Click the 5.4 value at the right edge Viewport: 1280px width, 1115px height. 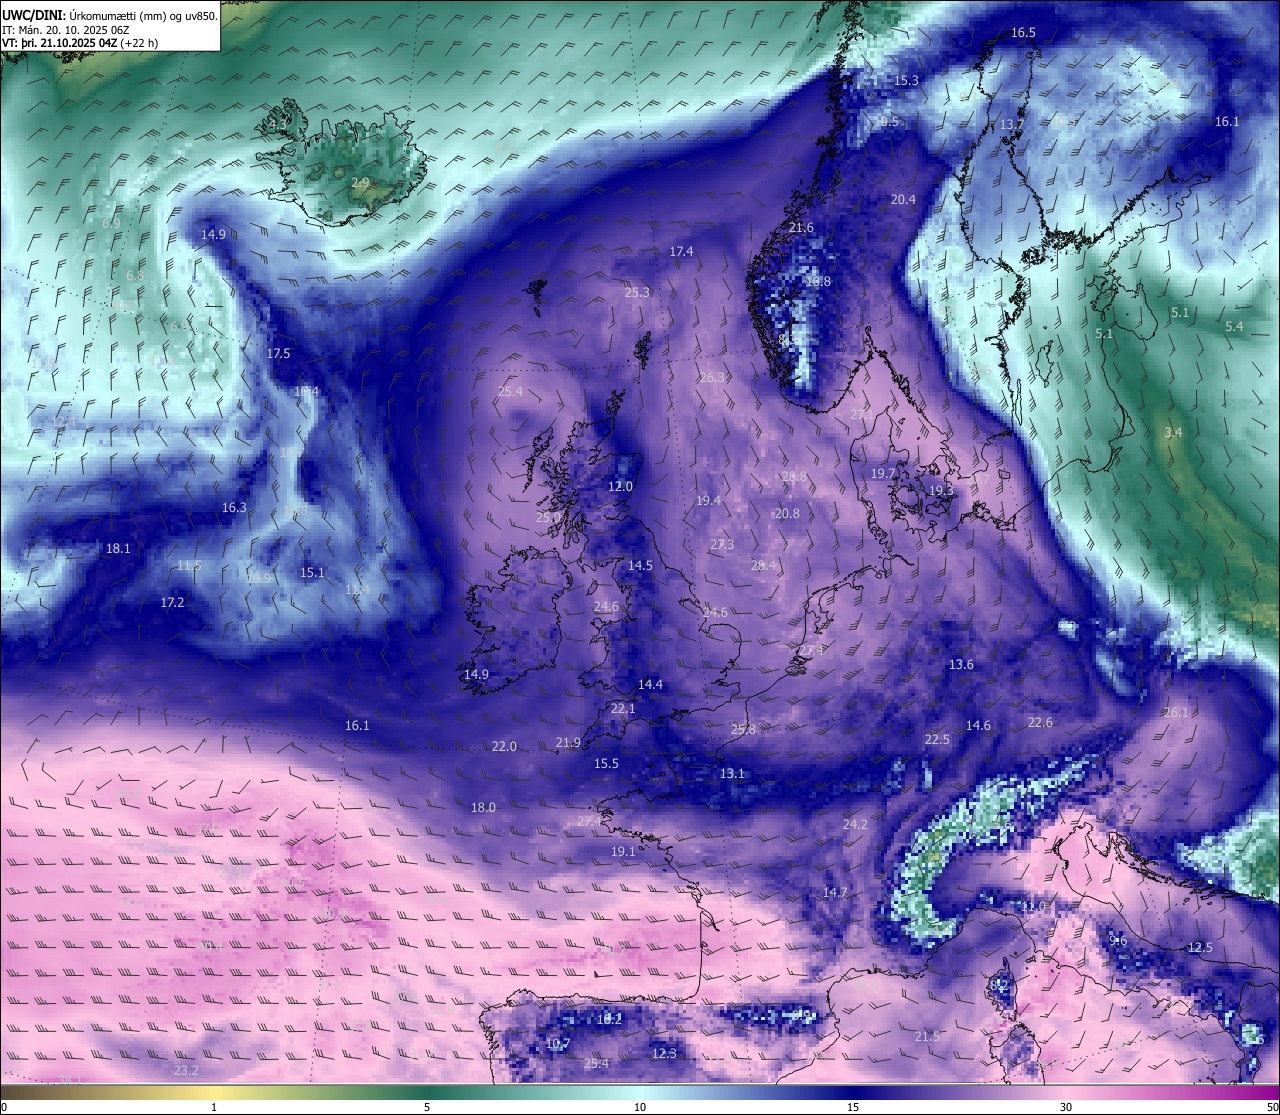1234,327
